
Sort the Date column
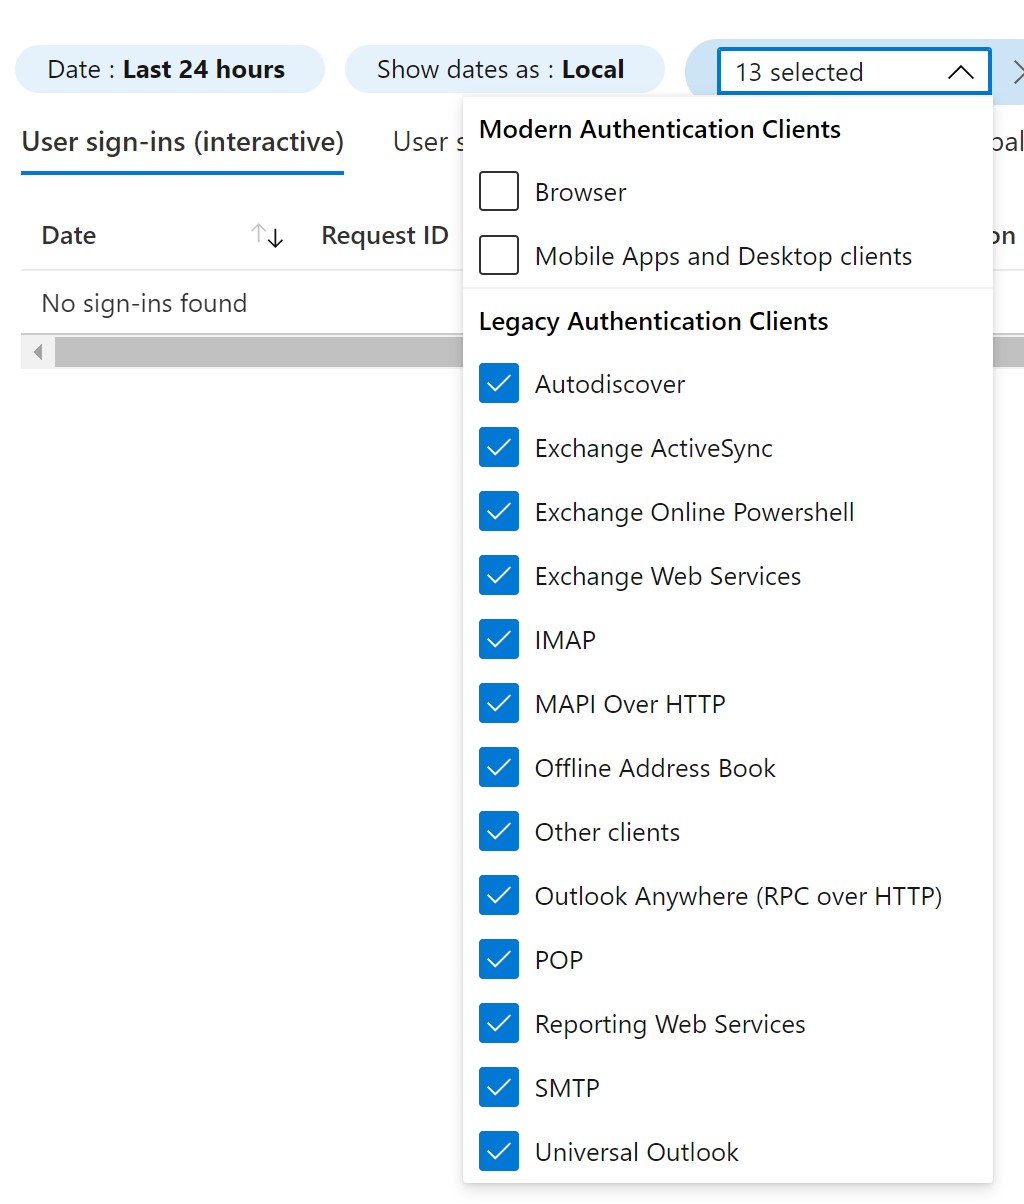point(265,236)
